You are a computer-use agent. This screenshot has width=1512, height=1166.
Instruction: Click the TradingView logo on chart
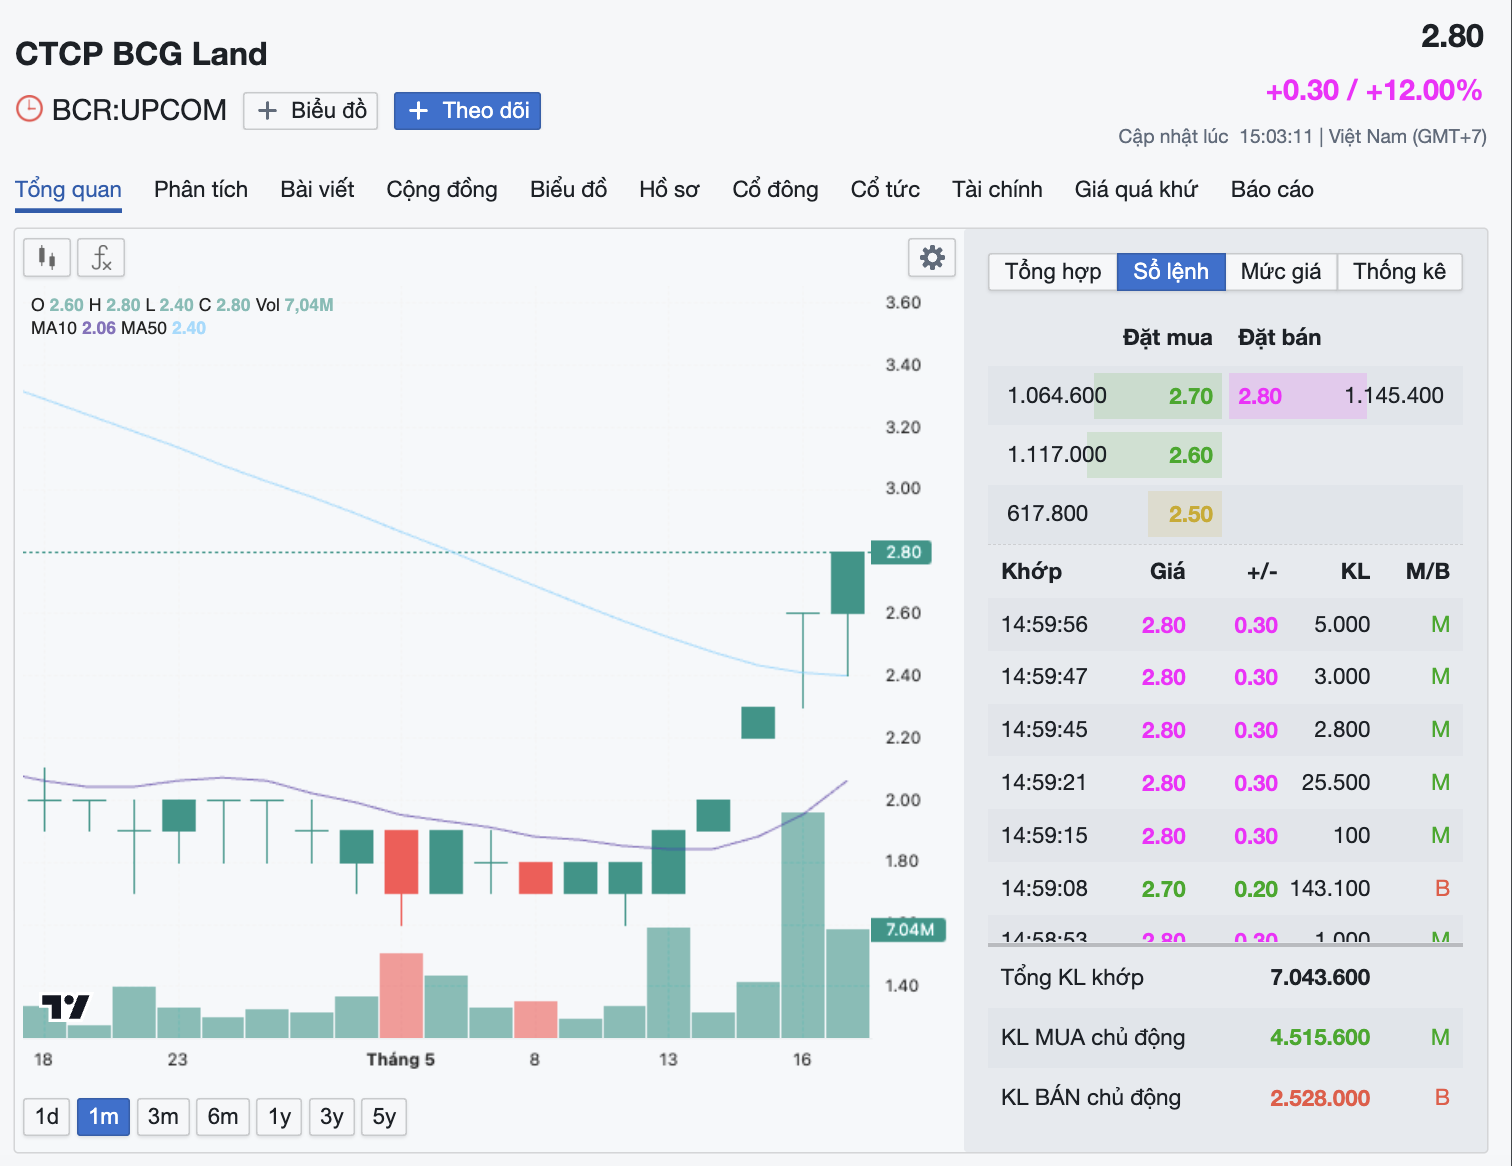(65, 1006)
